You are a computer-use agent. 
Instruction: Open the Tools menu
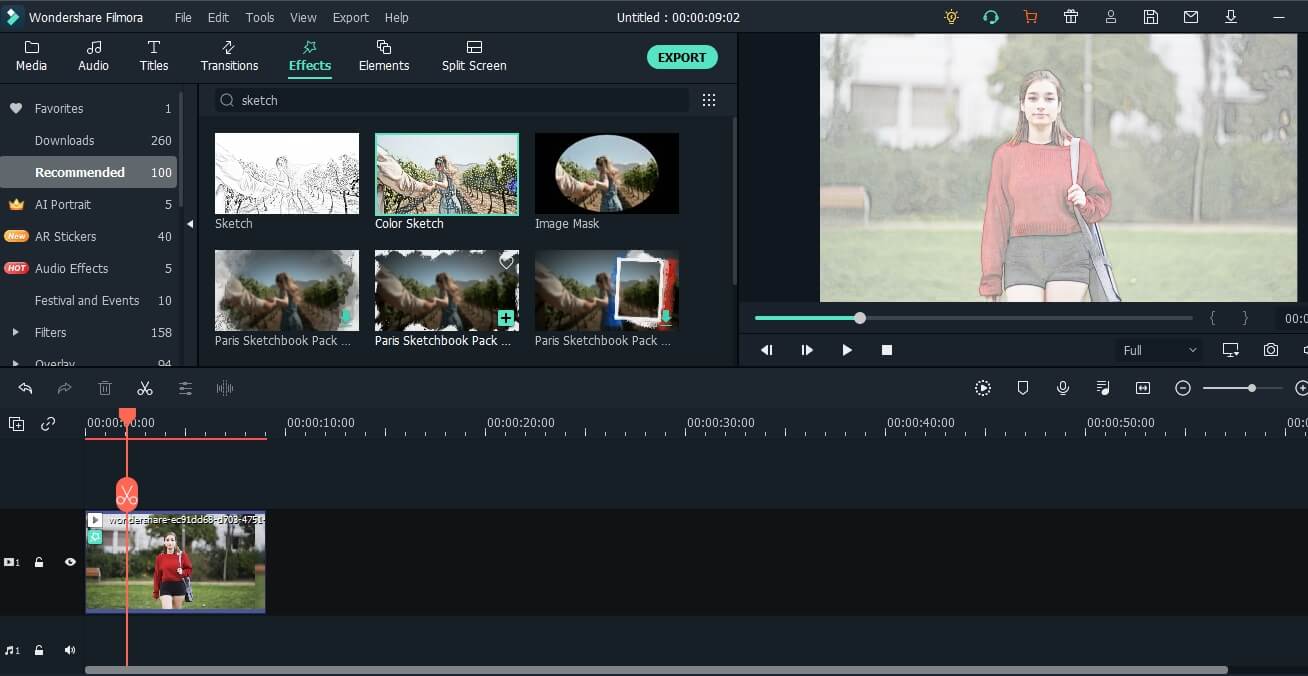click(260, 17)
